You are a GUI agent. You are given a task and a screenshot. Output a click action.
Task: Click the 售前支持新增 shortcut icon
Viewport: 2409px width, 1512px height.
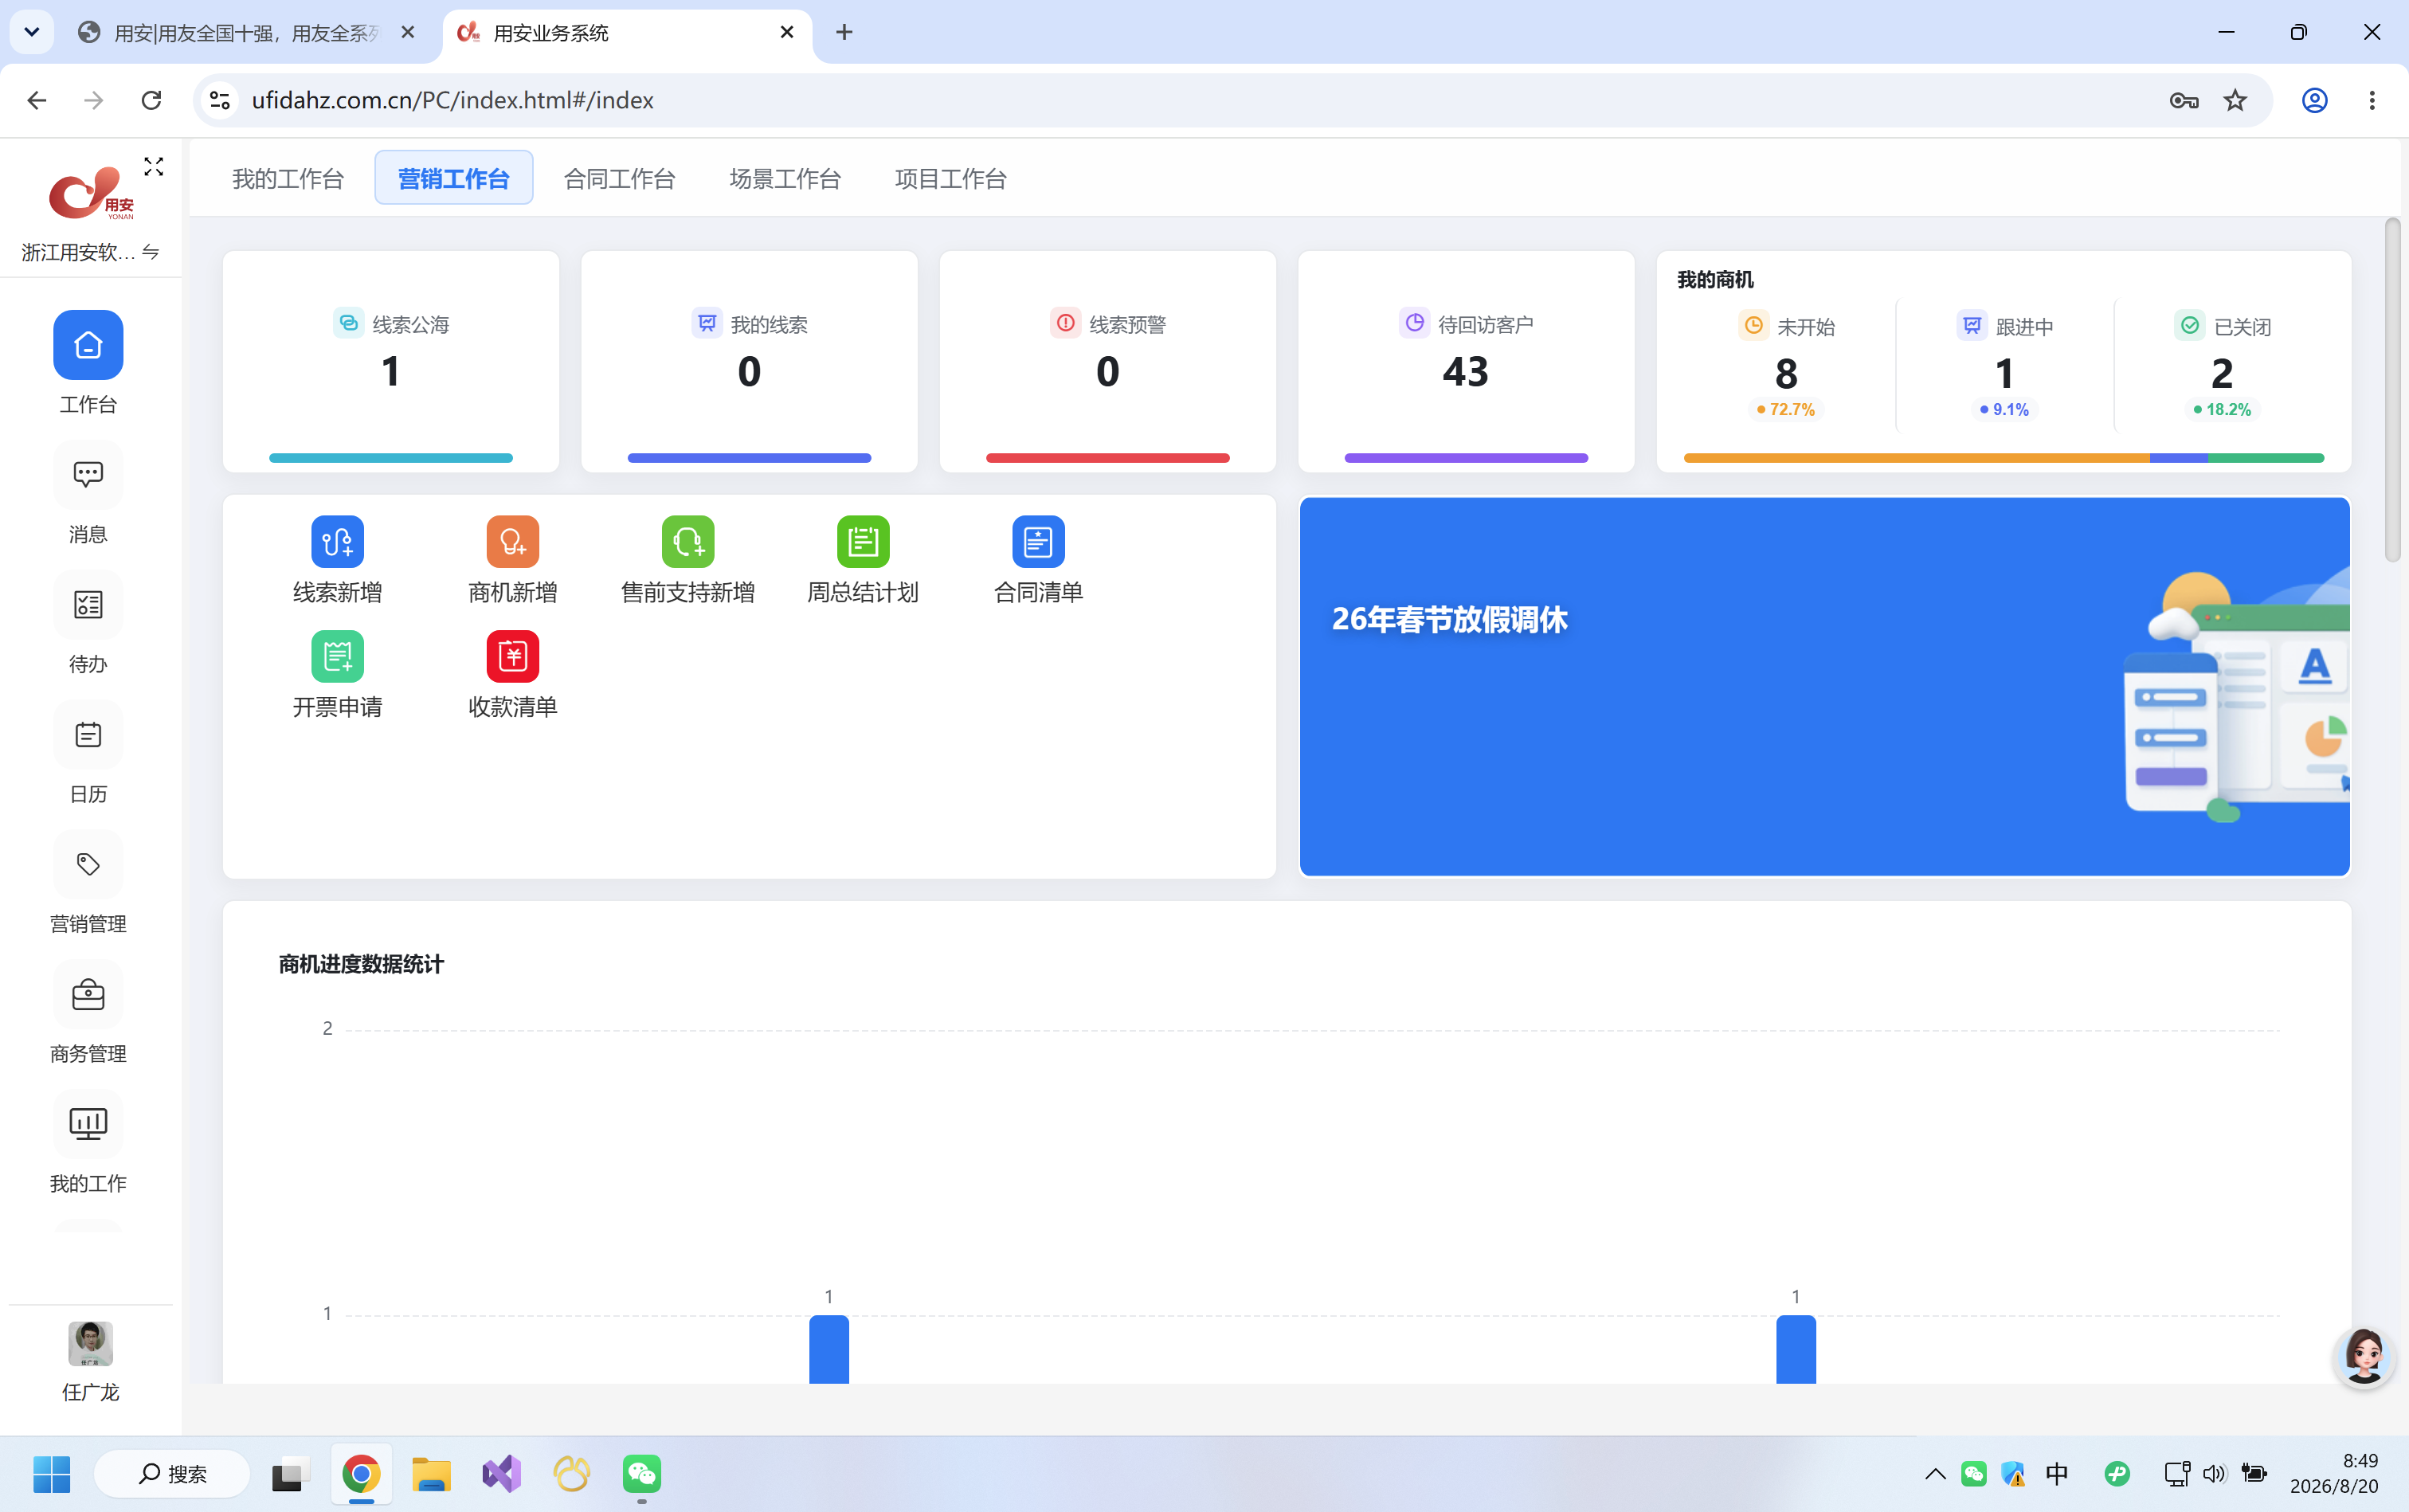pos(688,541)
